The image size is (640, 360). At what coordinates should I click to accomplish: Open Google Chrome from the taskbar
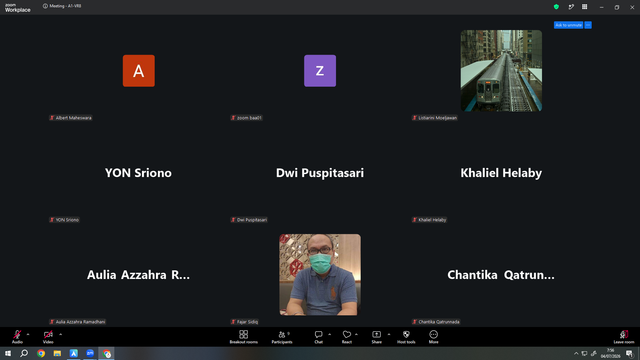tap(41, 353)
